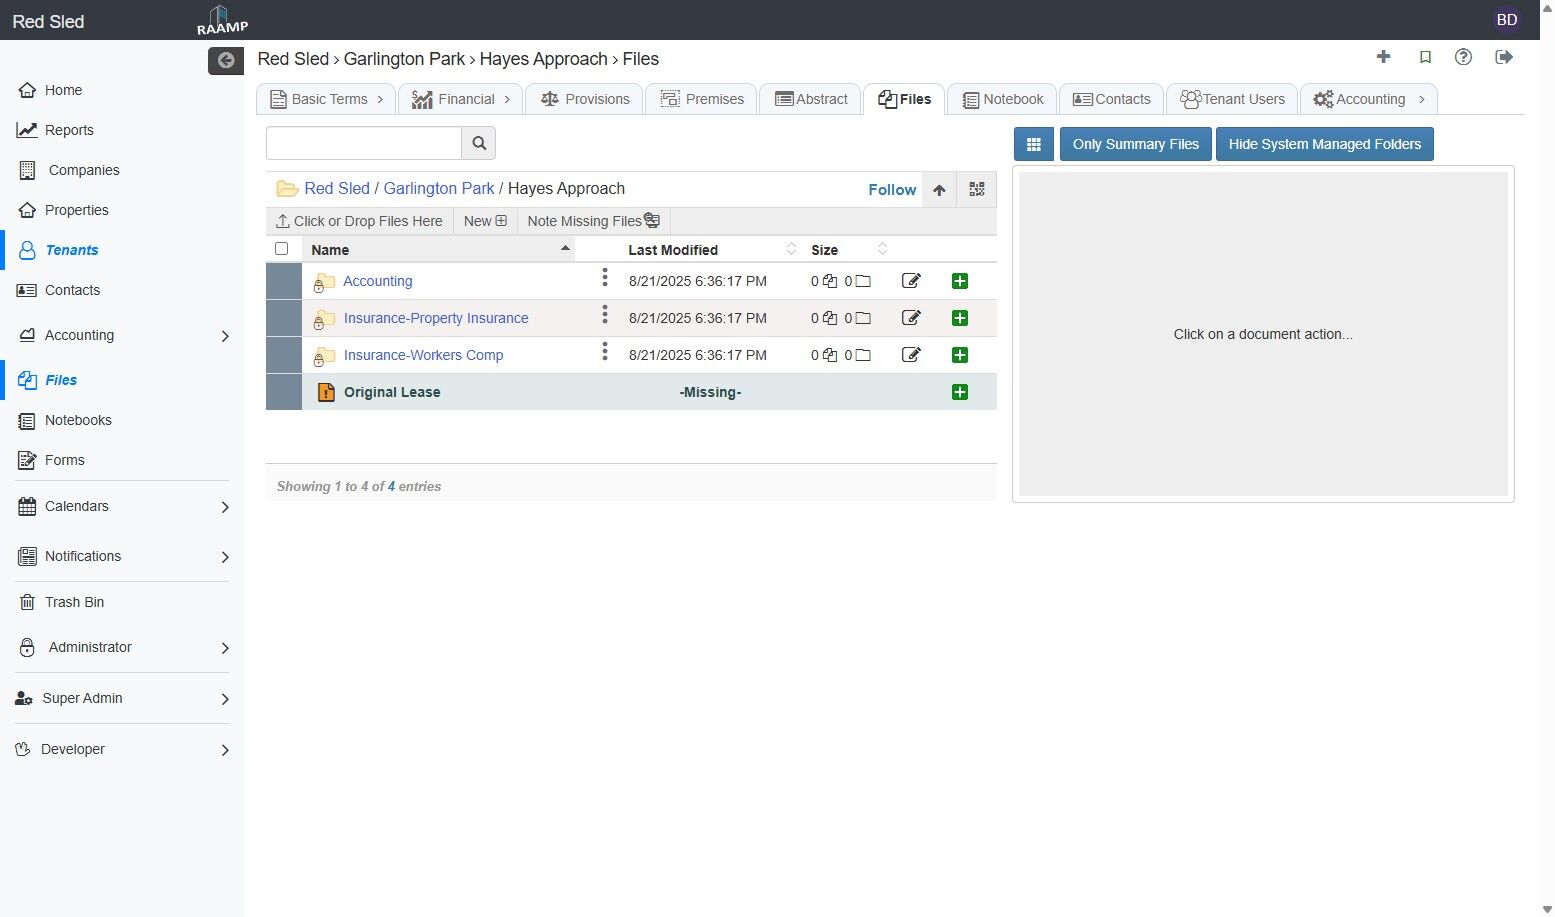The width and height of the screenshot is (1555, 917).
Task: Click the RAAMP logo
Action: 222,20
